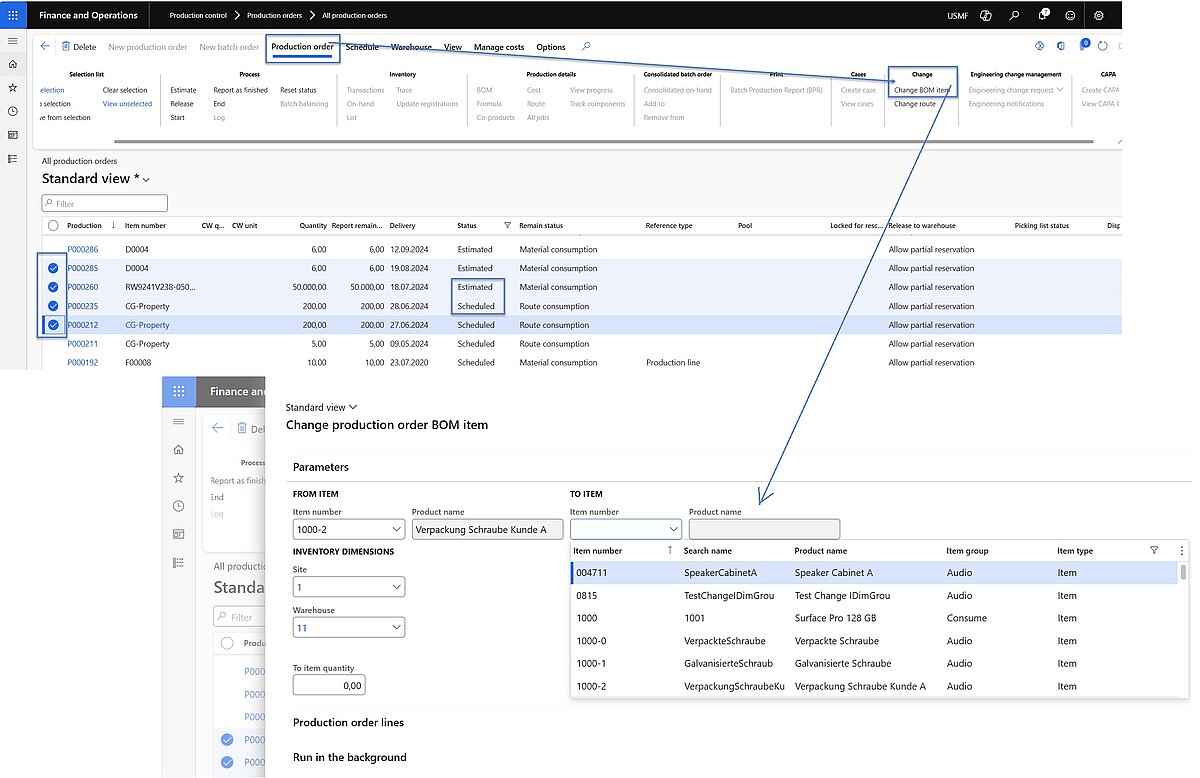Refresh the page using the circular arrow icon

[x=1103, y=46]
